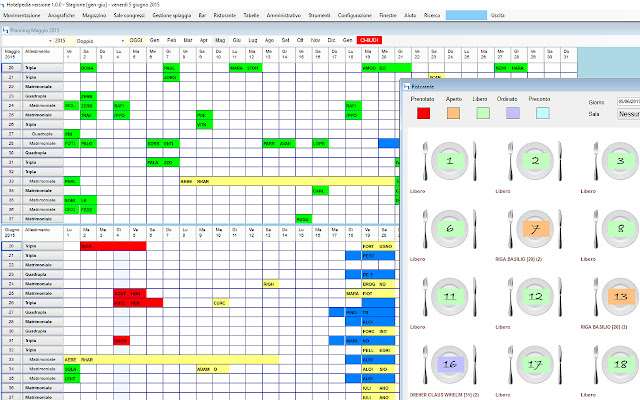Open ordered table 16 plate icon
The width and height of the screenshot is (640, 400).
pyautogui.click(x=449, y=364)
